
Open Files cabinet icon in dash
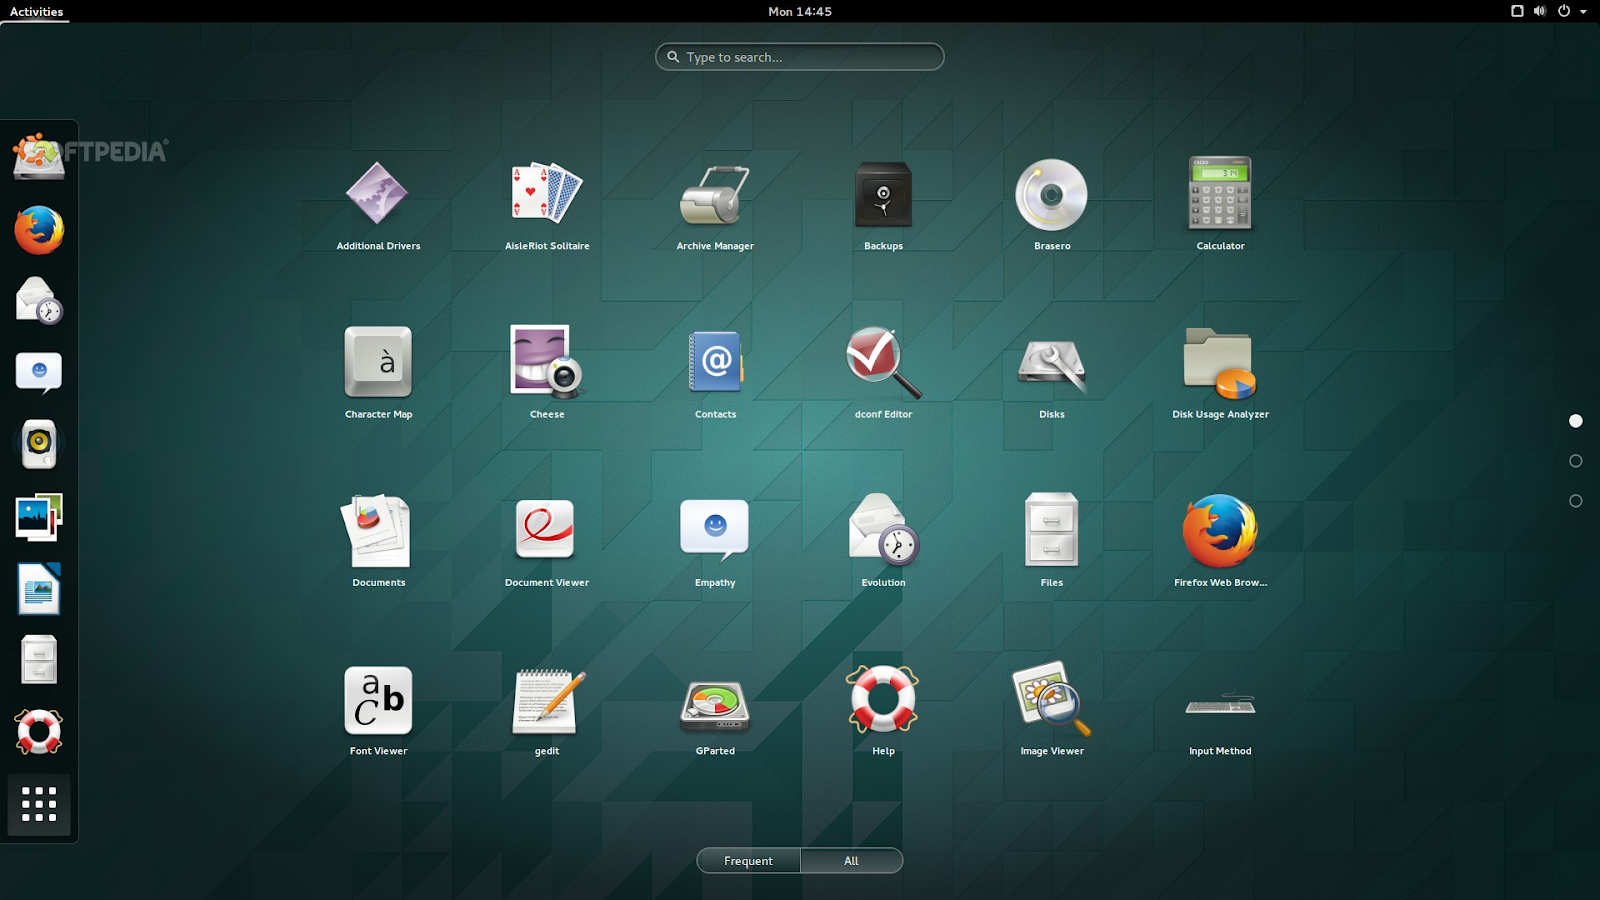39,660
